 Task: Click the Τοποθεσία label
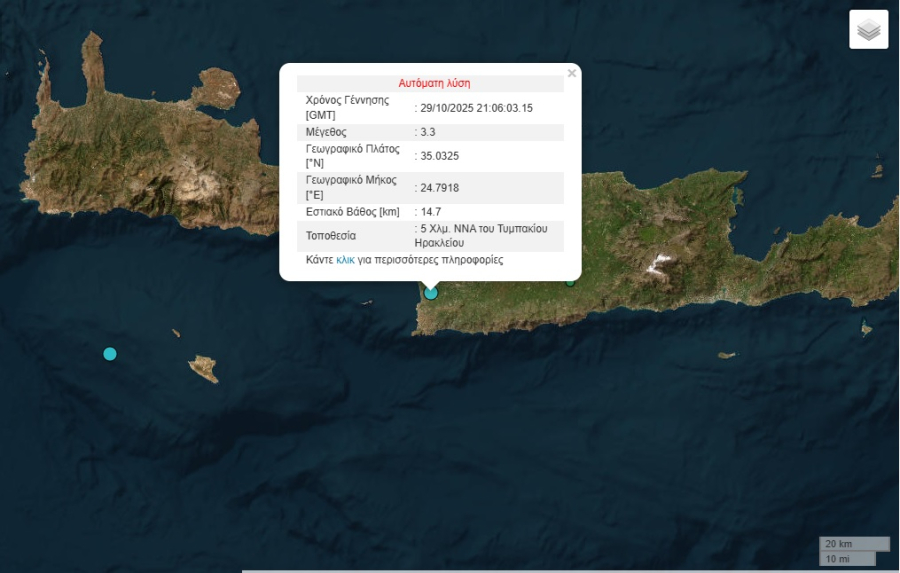pos(331,236)
